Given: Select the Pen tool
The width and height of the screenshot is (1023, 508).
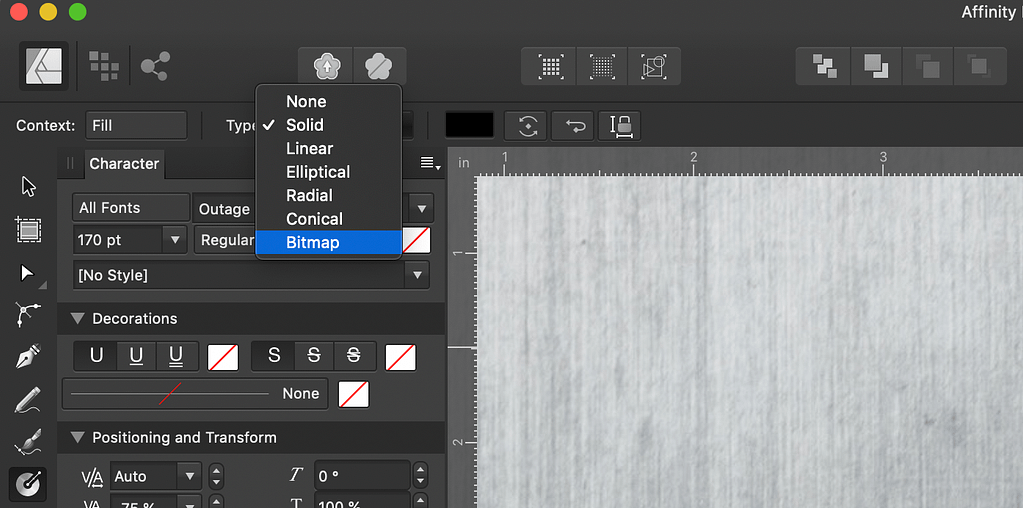Looking at the screenshot, I should pos(28,357).
